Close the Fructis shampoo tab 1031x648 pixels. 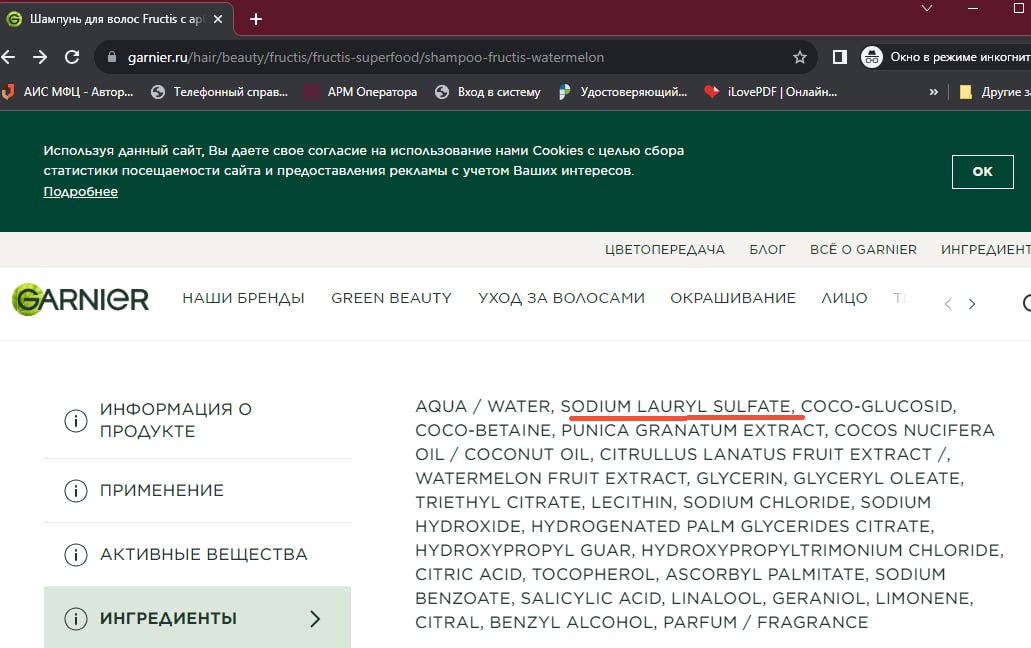[x=218, y=19]
